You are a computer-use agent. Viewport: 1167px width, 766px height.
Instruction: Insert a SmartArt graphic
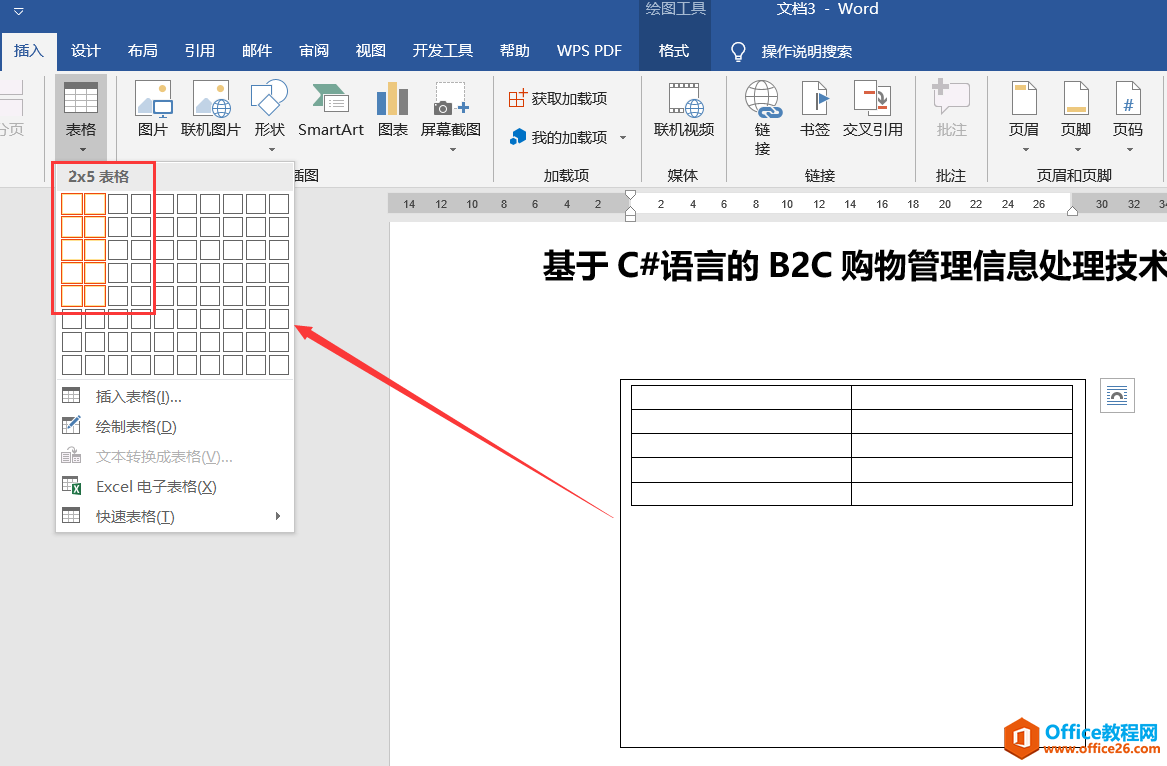click(330, 109)
